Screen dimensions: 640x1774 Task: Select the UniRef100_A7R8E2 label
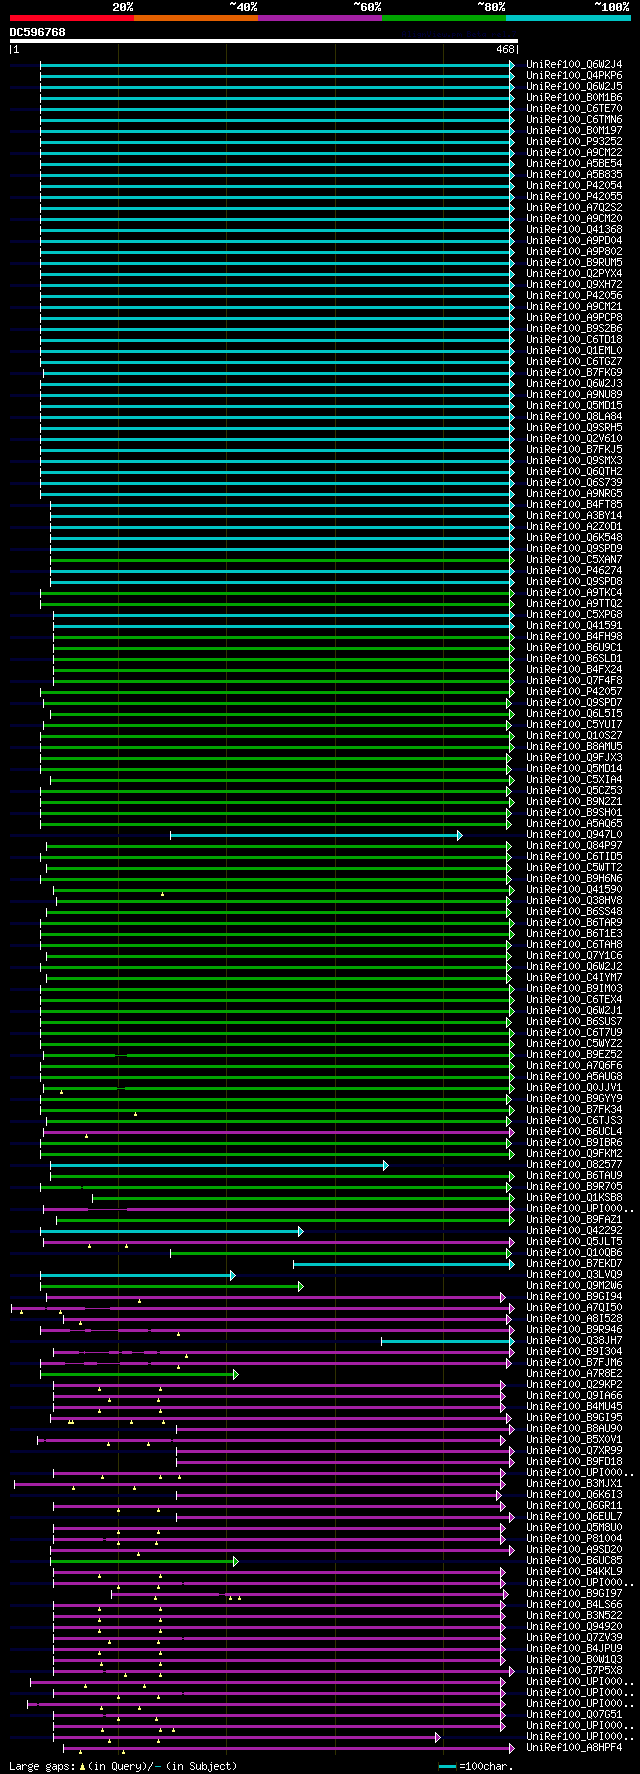click(574, 1373)
